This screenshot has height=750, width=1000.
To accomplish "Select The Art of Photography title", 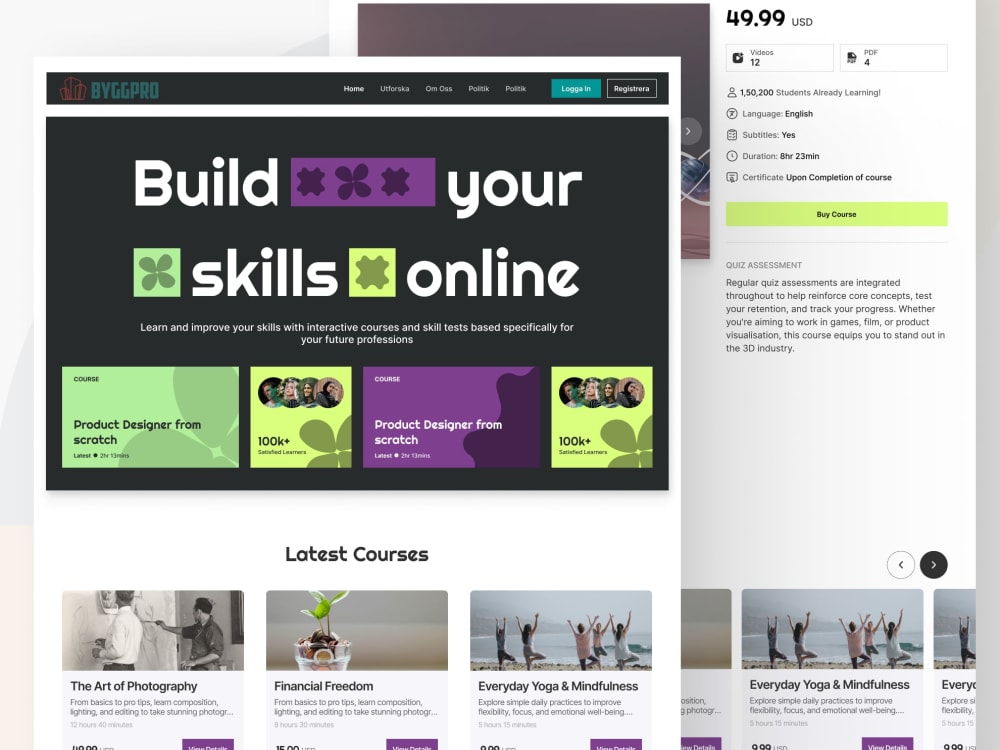I will 134,686.
